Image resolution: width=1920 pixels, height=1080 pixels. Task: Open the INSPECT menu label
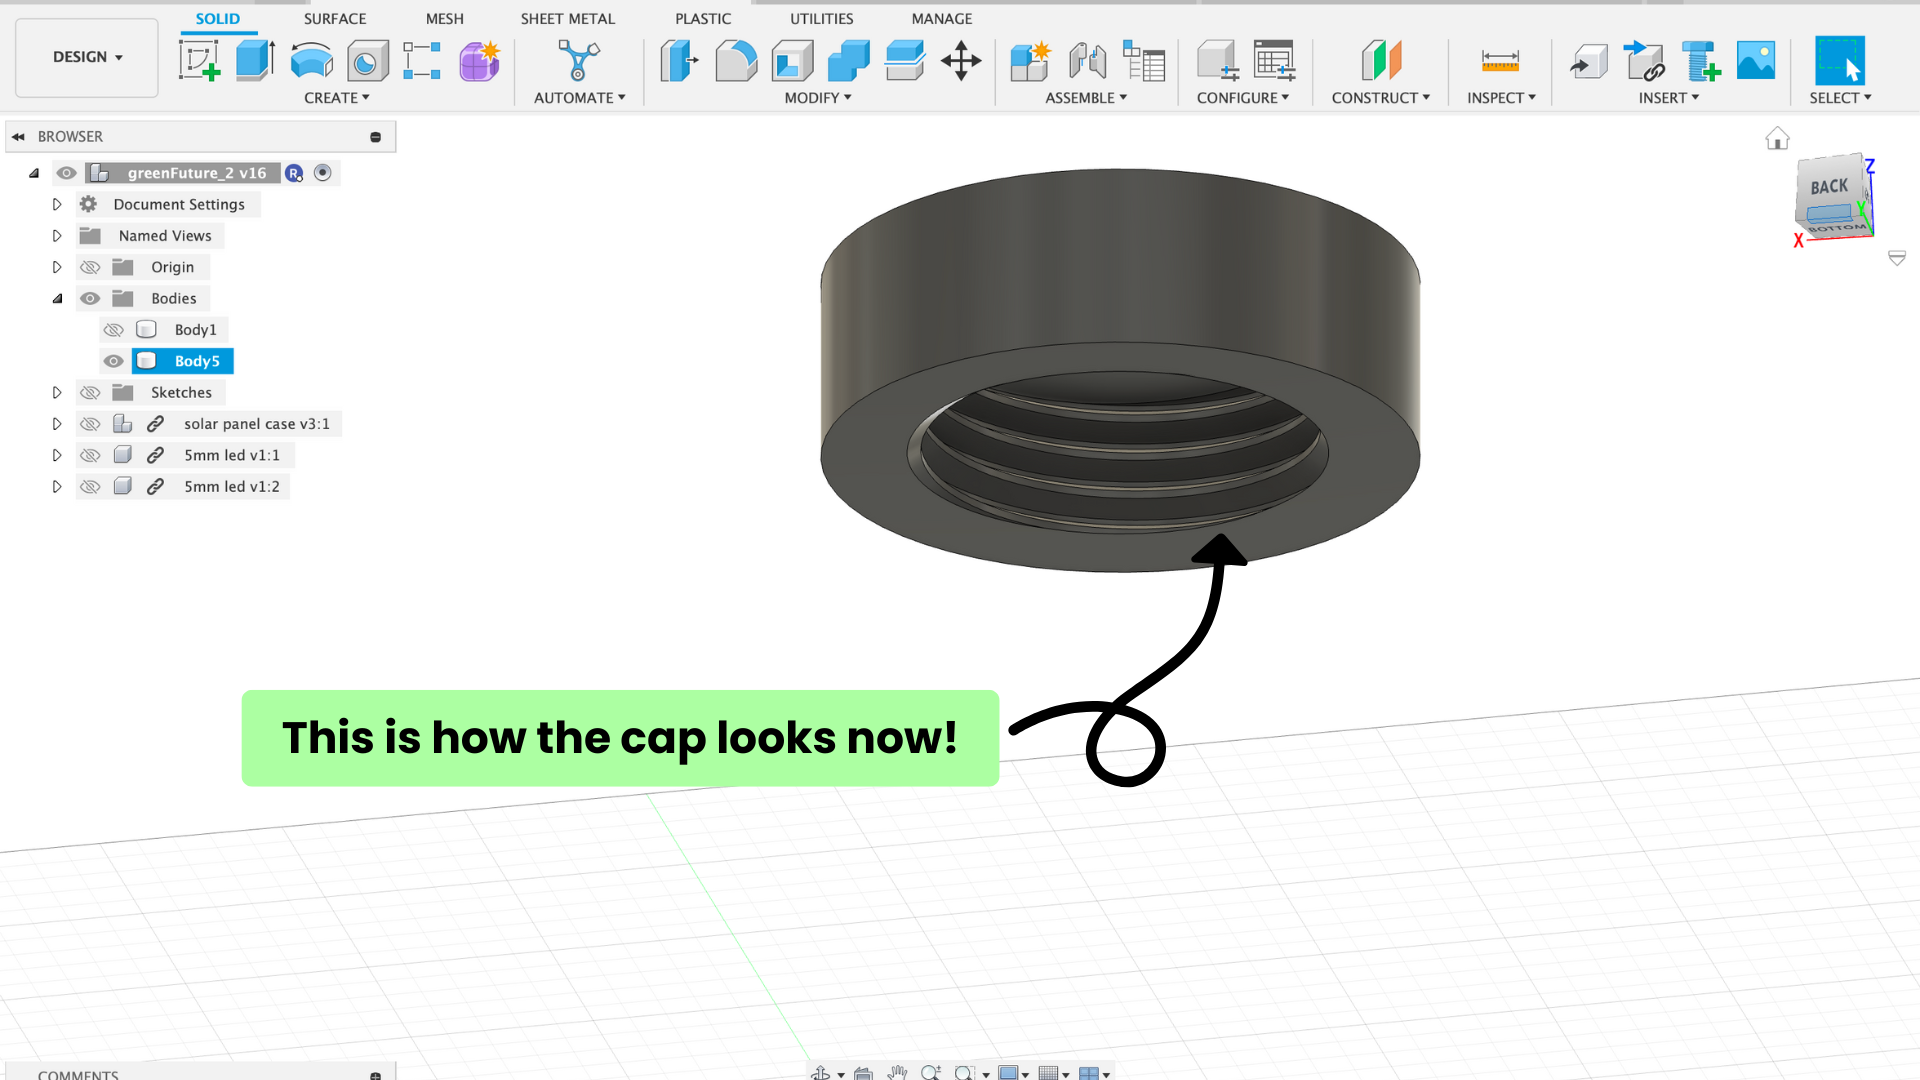[1501, 97]
